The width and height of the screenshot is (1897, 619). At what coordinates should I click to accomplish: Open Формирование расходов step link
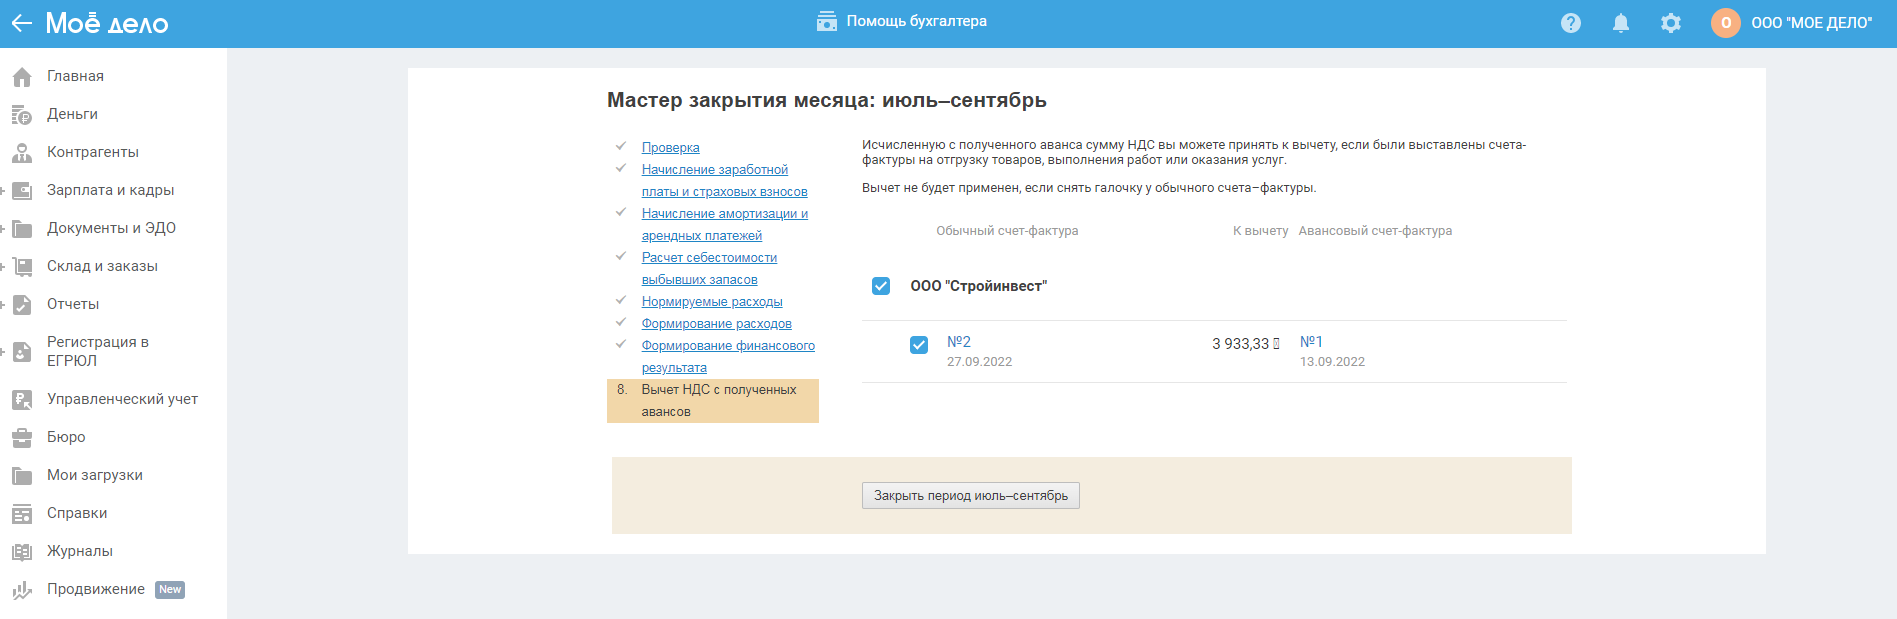(717, 324)
